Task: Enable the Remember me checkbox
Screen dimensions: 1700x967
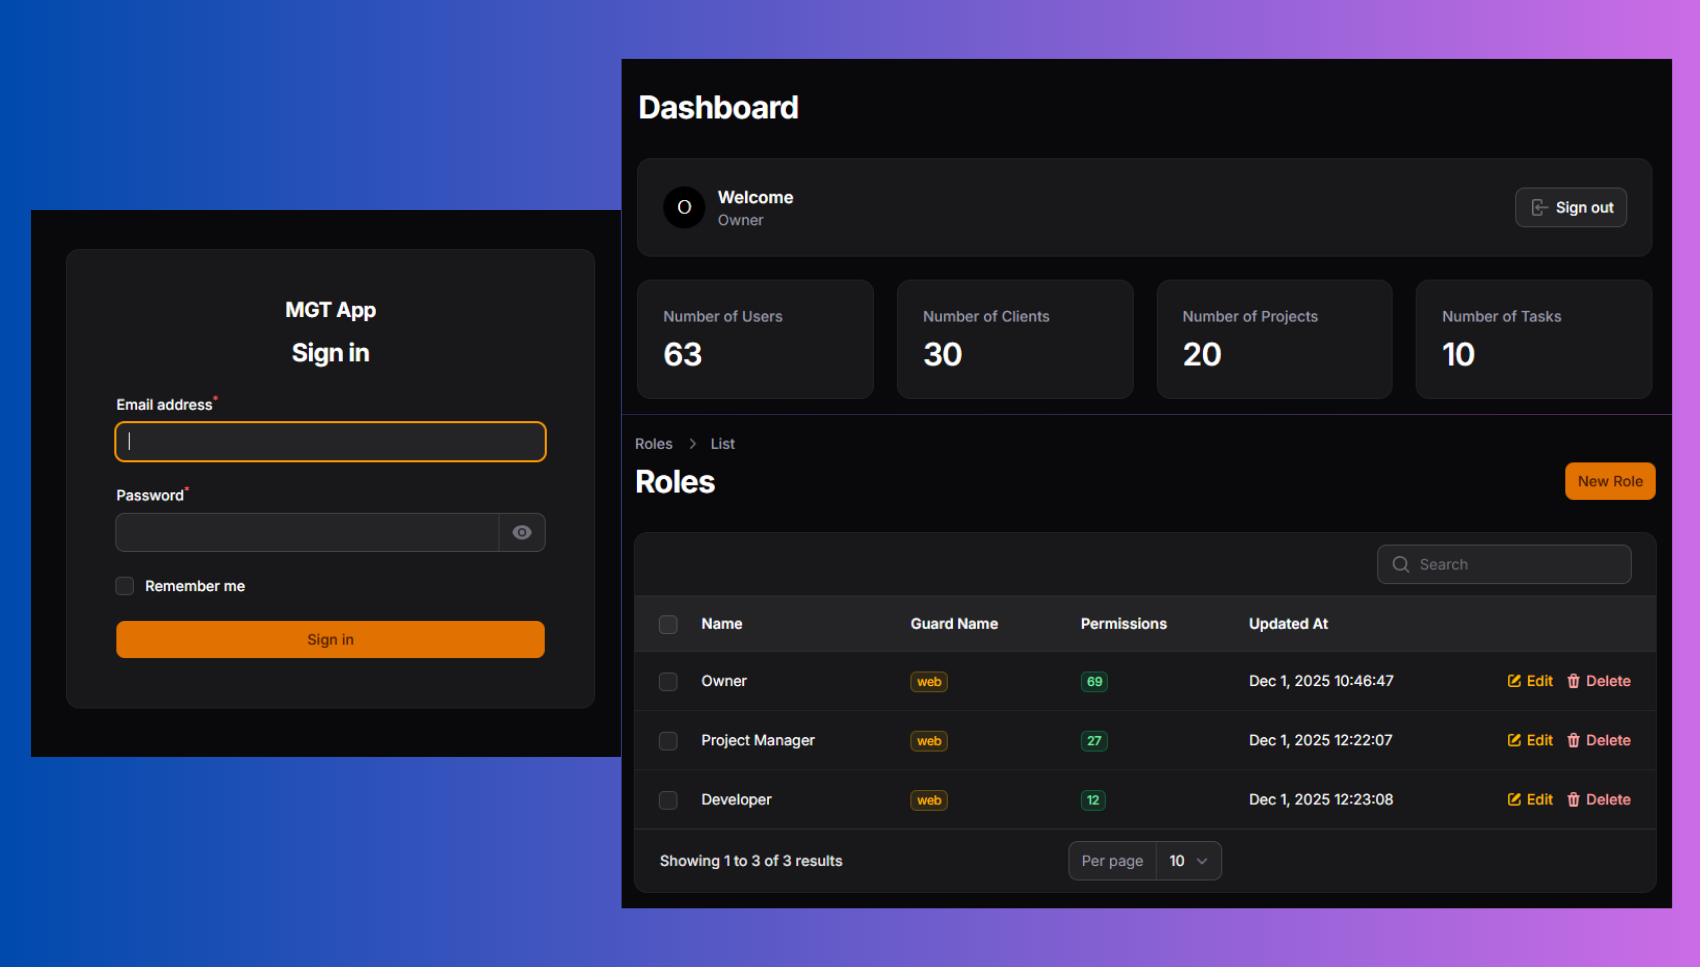Action: (124, 586)
